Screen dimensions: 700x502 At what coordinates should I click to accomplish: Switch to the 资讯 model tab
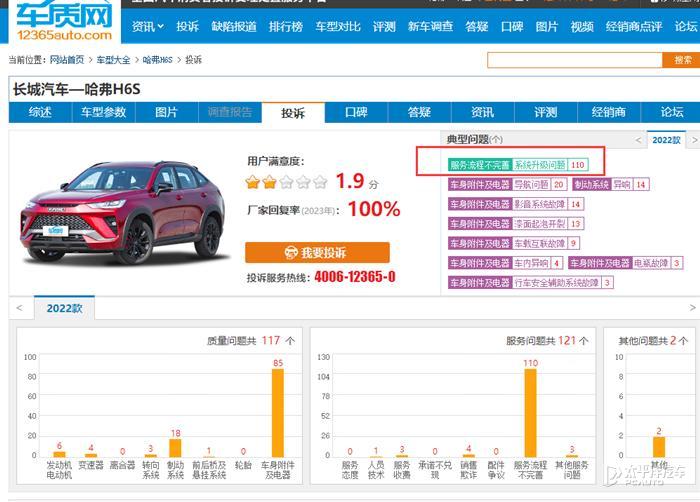(x=483, y=112)
